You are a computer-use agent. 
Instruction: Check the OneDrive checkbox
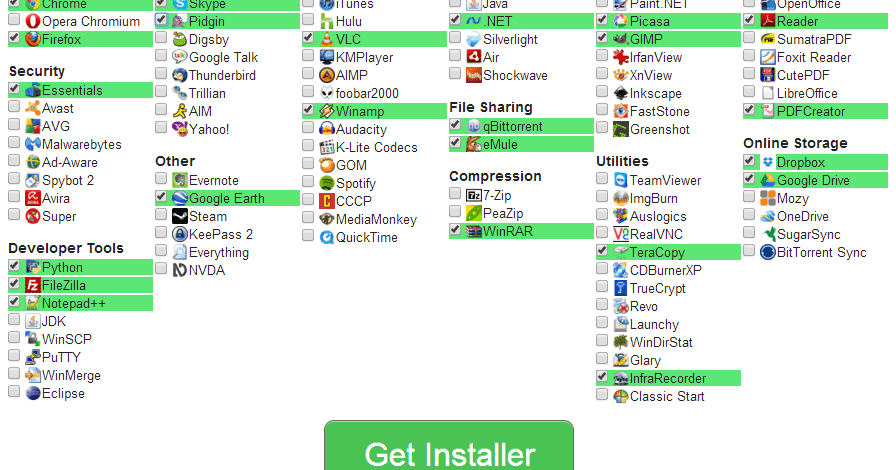pos(749,214)
